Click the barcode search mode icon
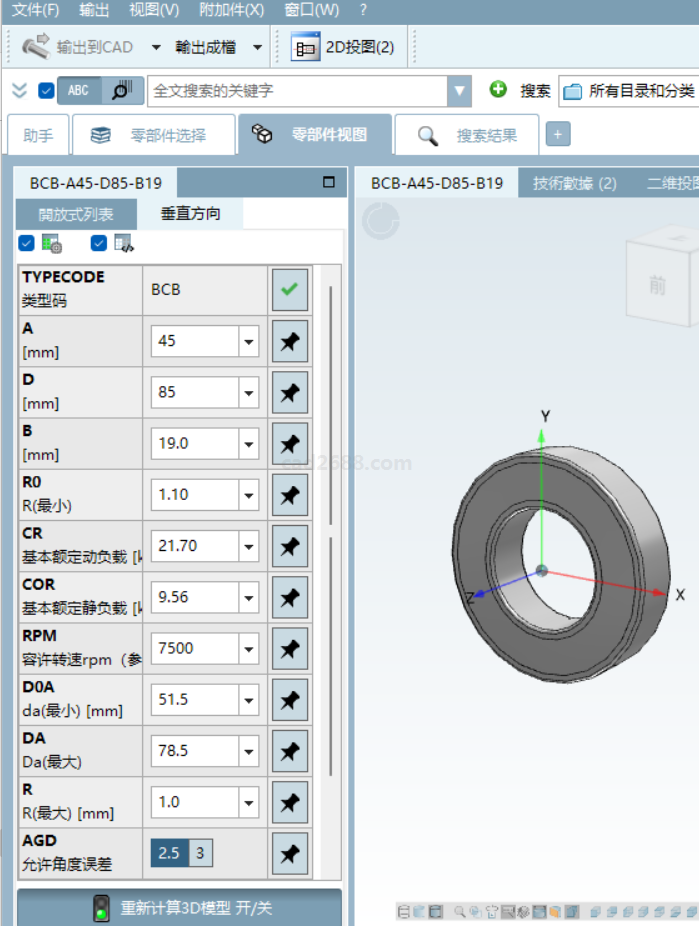The height and width of the screenshot is (926, 699). [121, 91]
